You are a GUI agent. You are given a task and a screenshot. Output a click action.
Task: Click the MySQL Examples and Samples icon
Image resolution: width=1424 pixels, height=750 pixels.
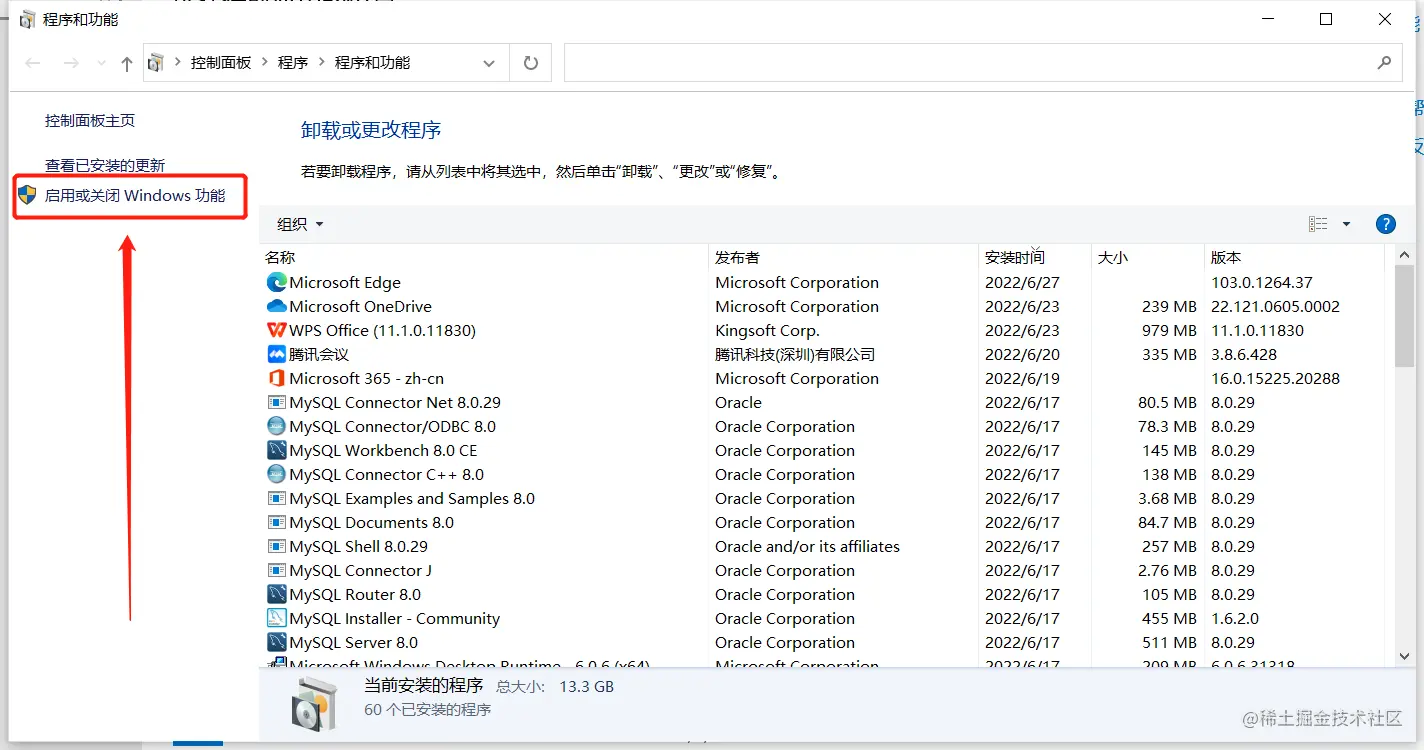(x=277, y=498)
